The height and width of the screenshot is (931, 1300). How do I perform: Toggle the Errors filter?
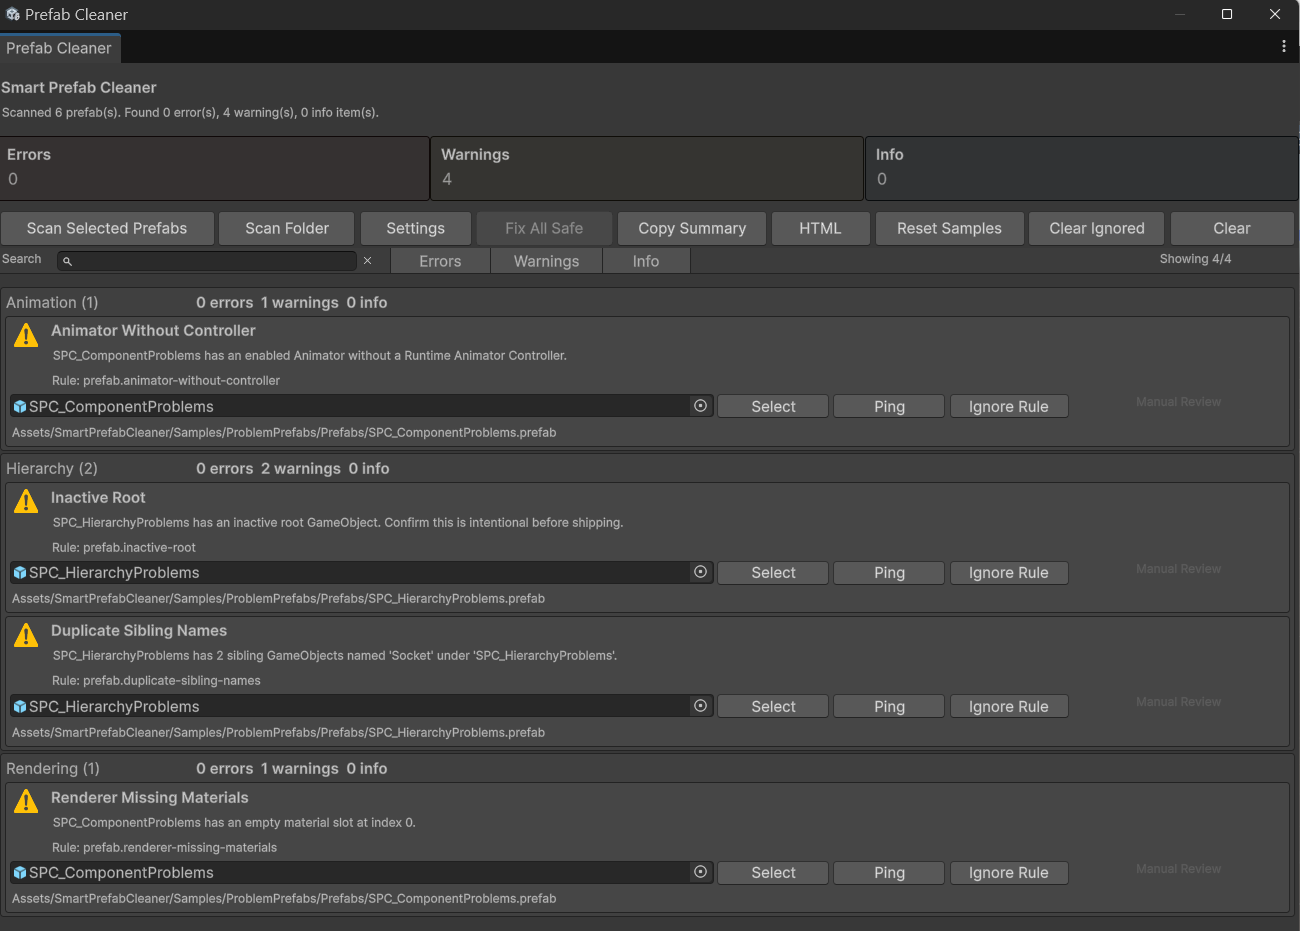click(x=440, y=261)
